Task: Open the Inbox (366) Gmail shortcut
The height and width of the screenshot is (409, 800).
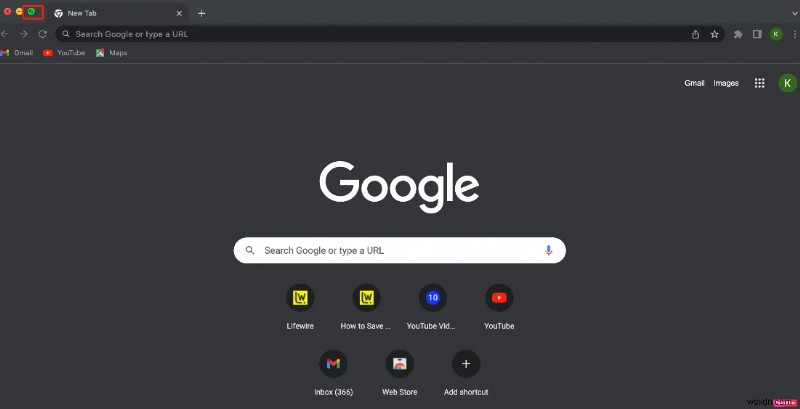Action: pos(333,373)
